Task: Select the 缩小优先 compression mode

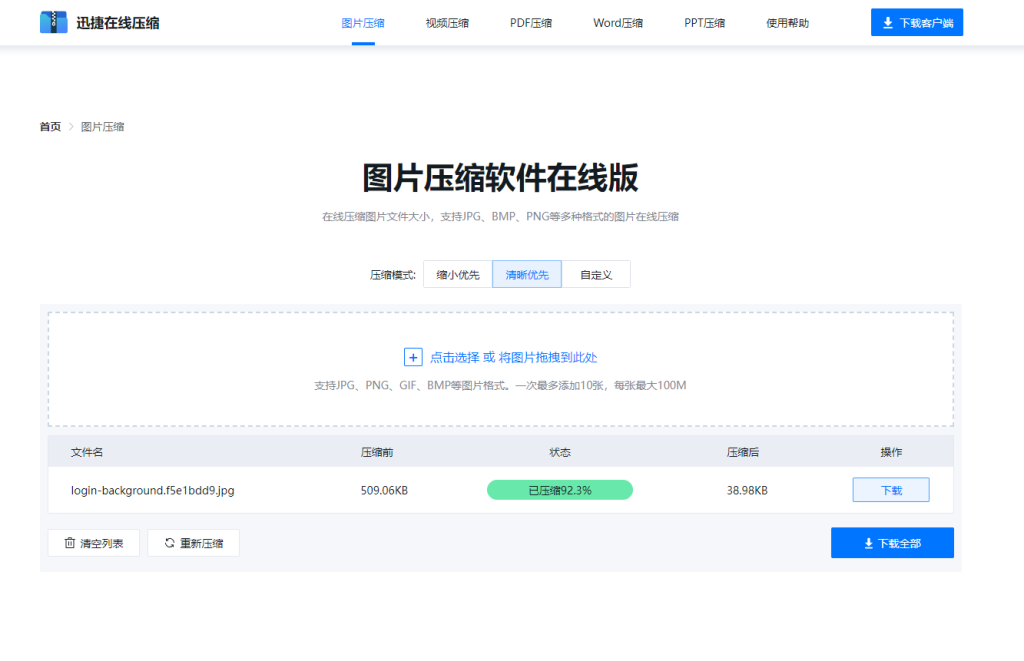Action: tap(457, 273)
